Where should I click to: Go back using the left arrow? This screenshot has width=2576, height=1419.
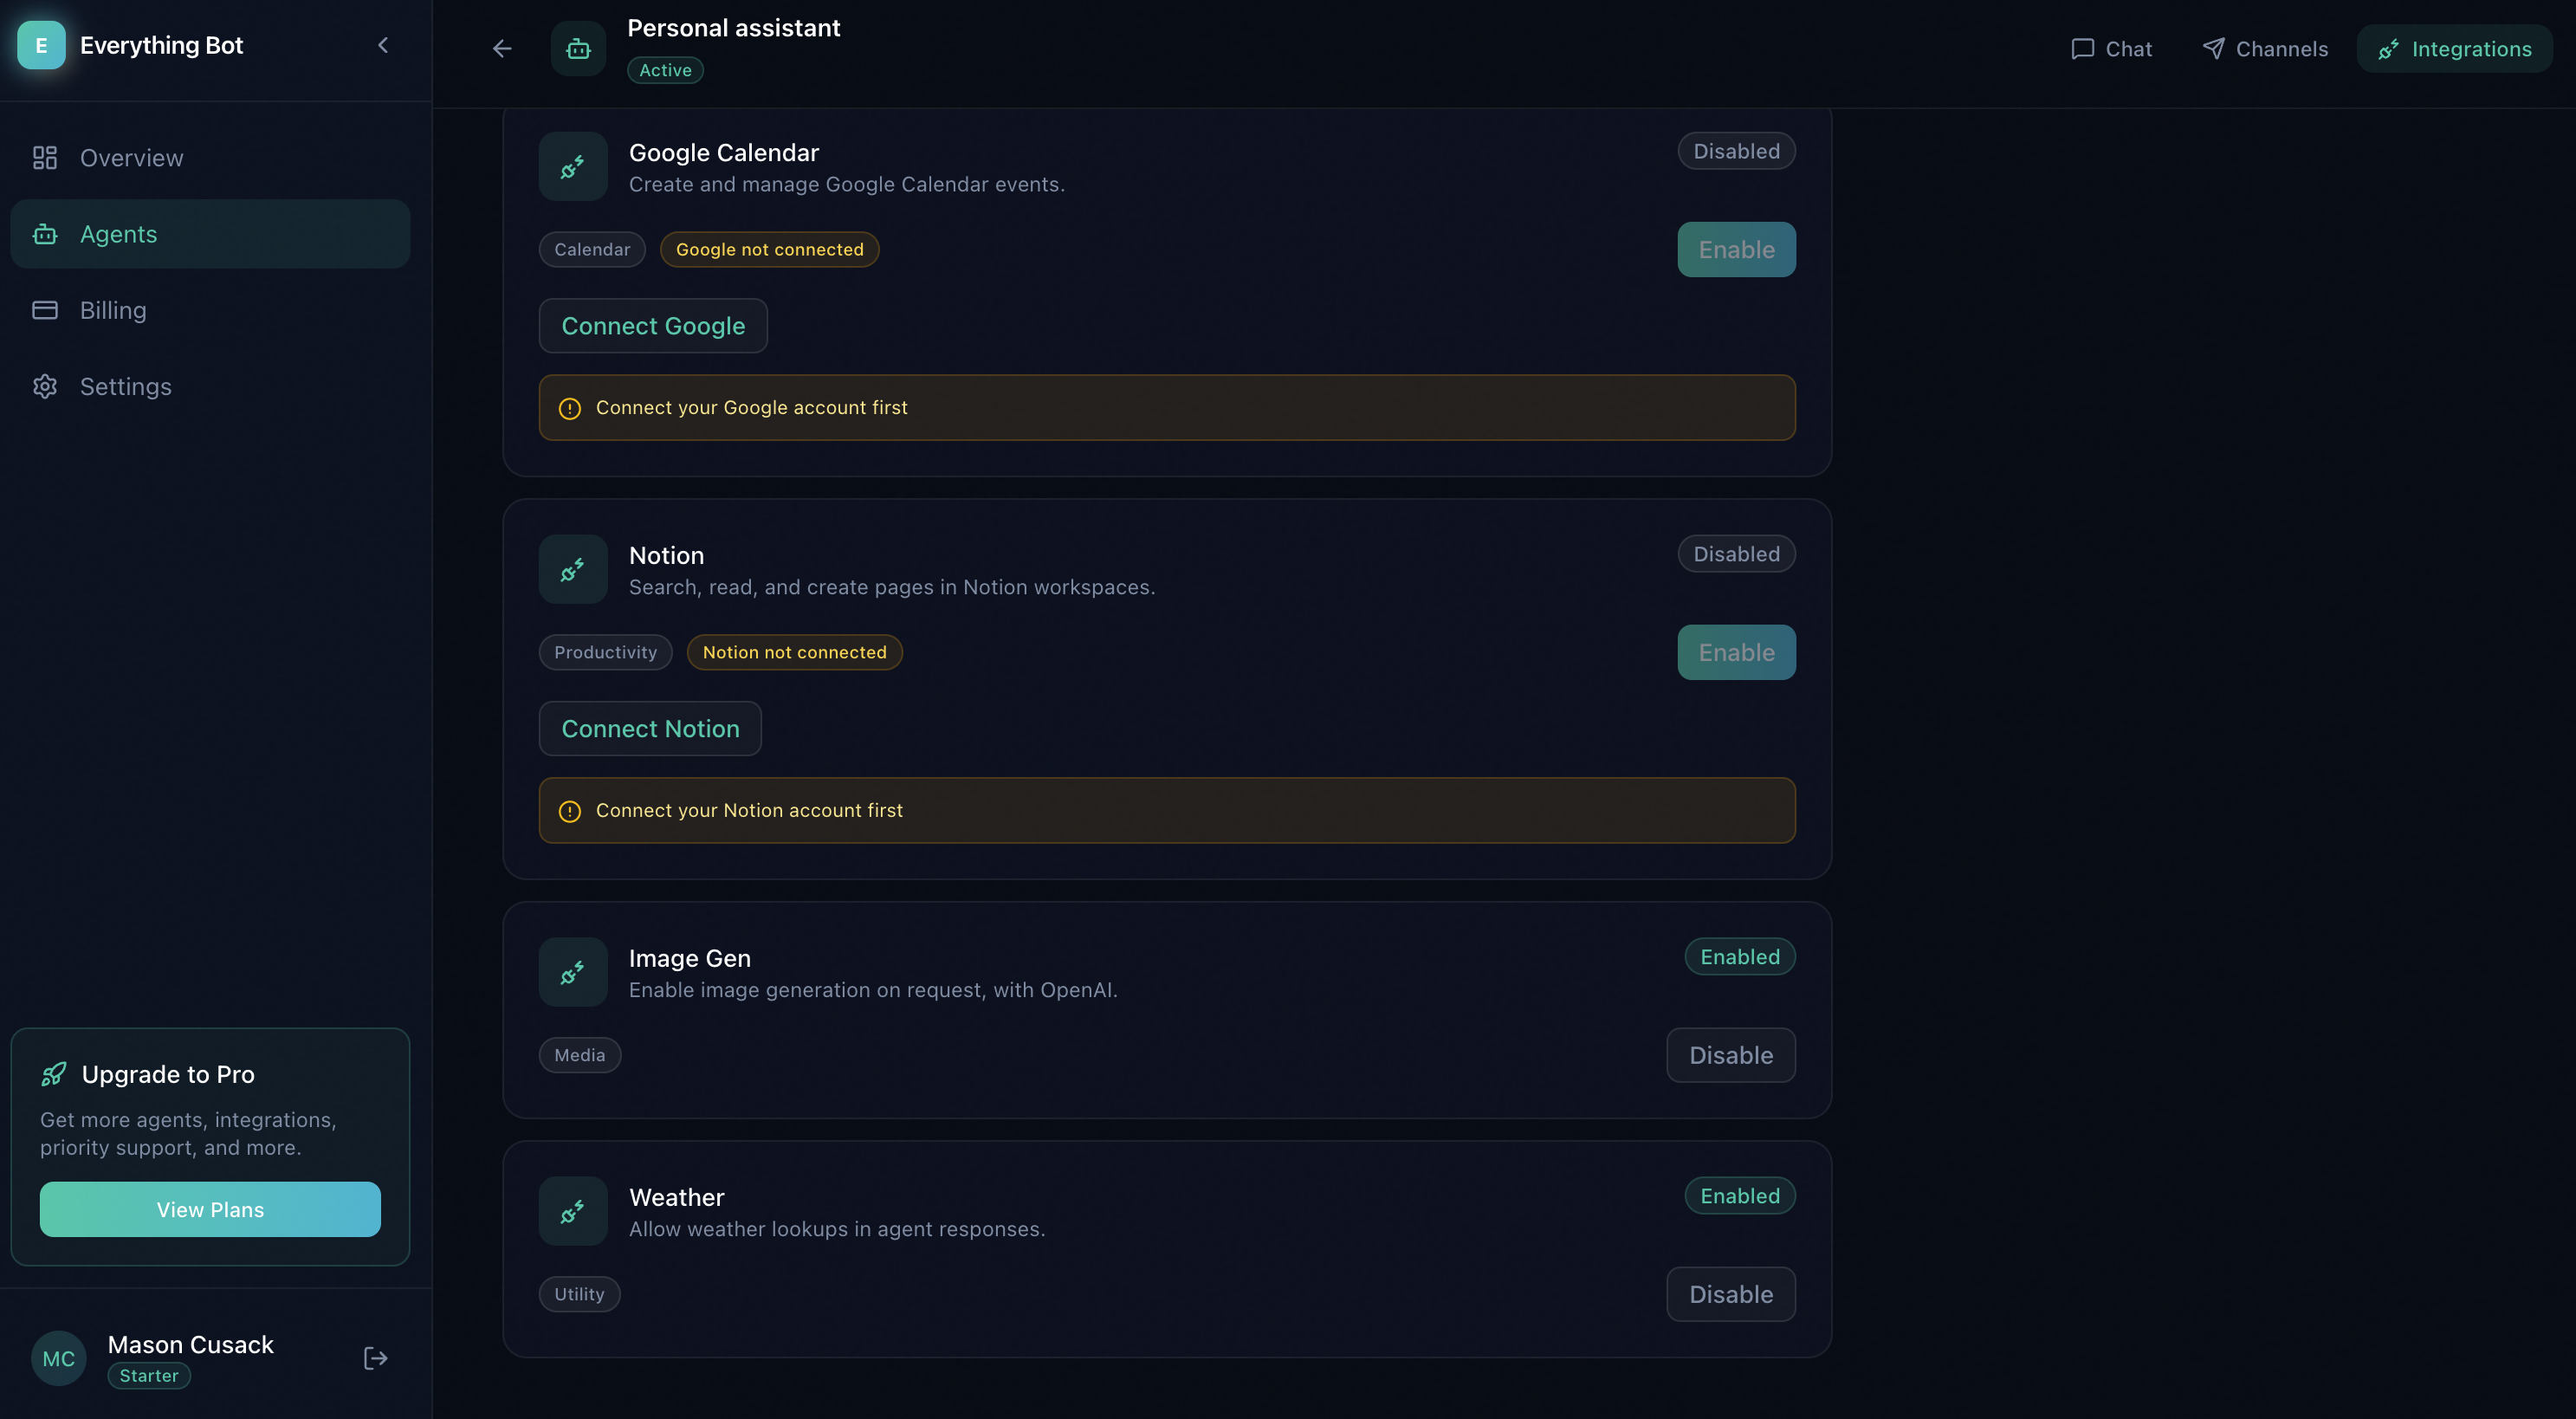coord(502,48)
